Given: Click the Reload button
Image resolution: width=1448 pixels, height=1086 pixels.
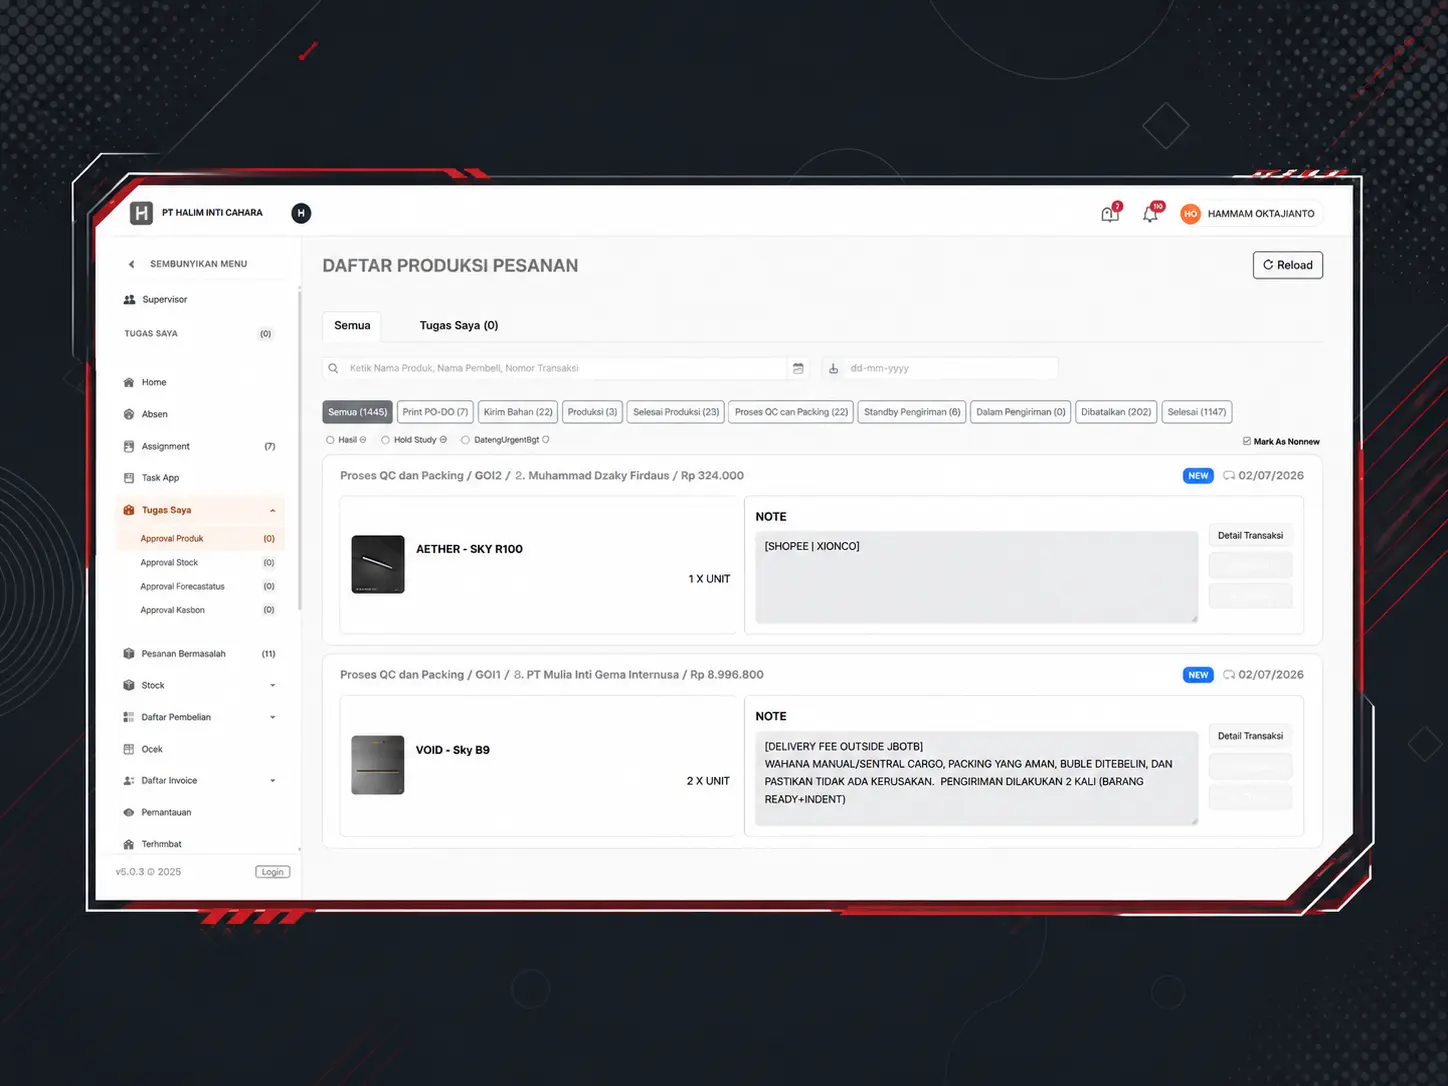Looking at the screenshot, I should click(x=1288, y=265).
